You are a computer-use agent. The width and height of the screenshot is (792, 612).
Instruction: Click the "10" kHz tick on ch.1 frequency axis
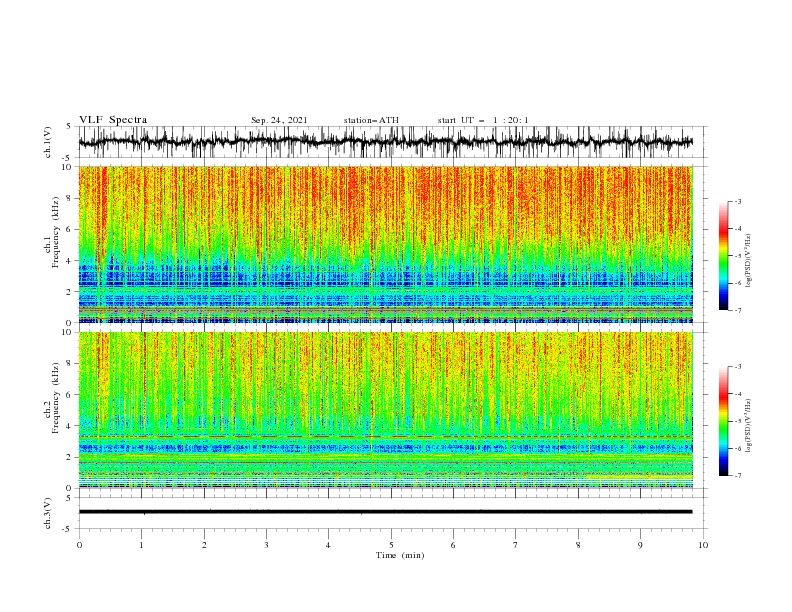pyautogui.click(x=67, y=167)
